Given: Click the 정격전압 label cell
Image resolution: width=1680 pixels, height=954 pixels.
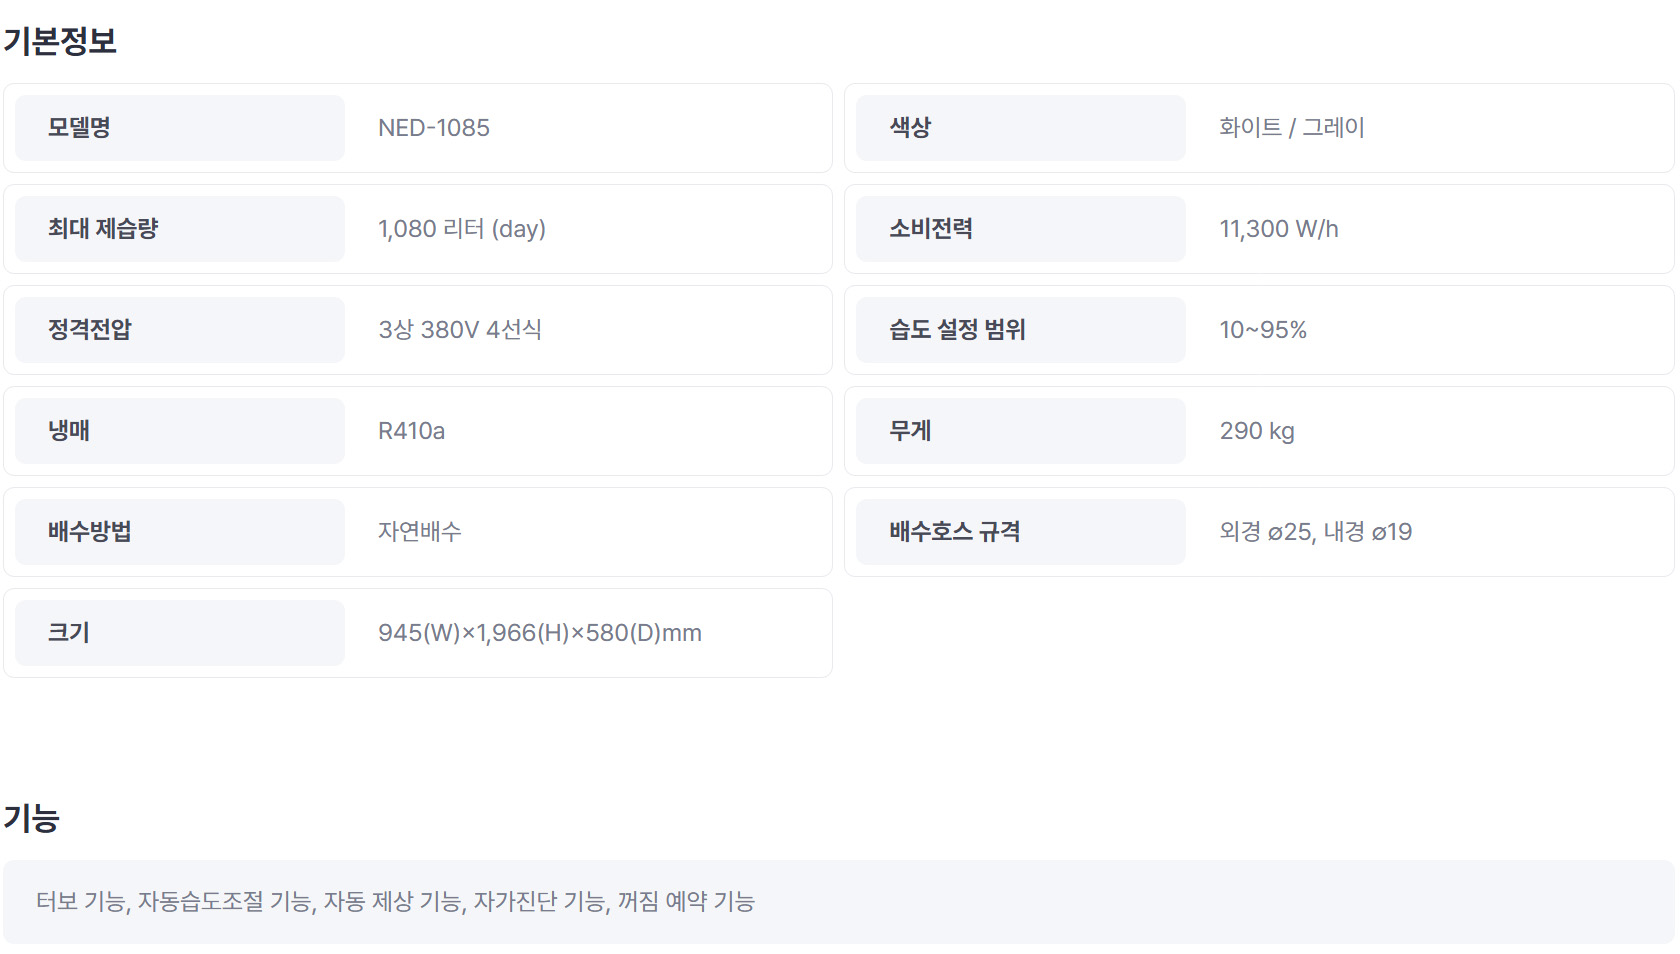Looking at the screenshot, I should click(x=180, y=330).
